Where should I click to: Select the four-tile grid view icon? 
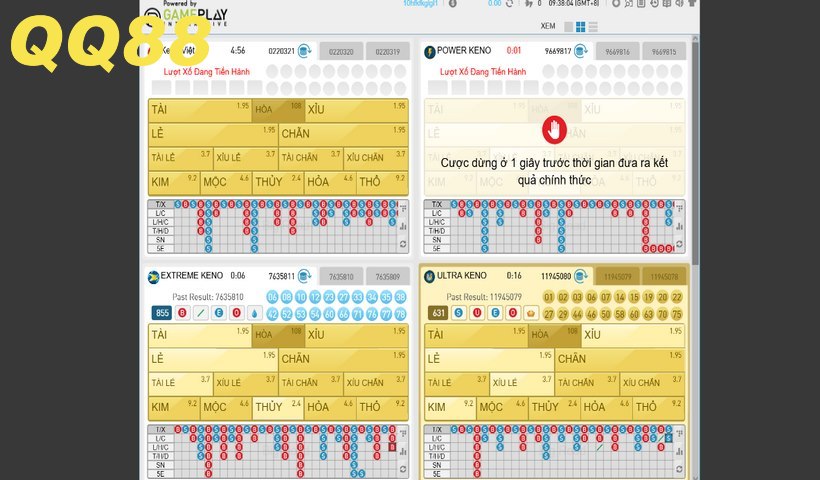coord(580,27)
